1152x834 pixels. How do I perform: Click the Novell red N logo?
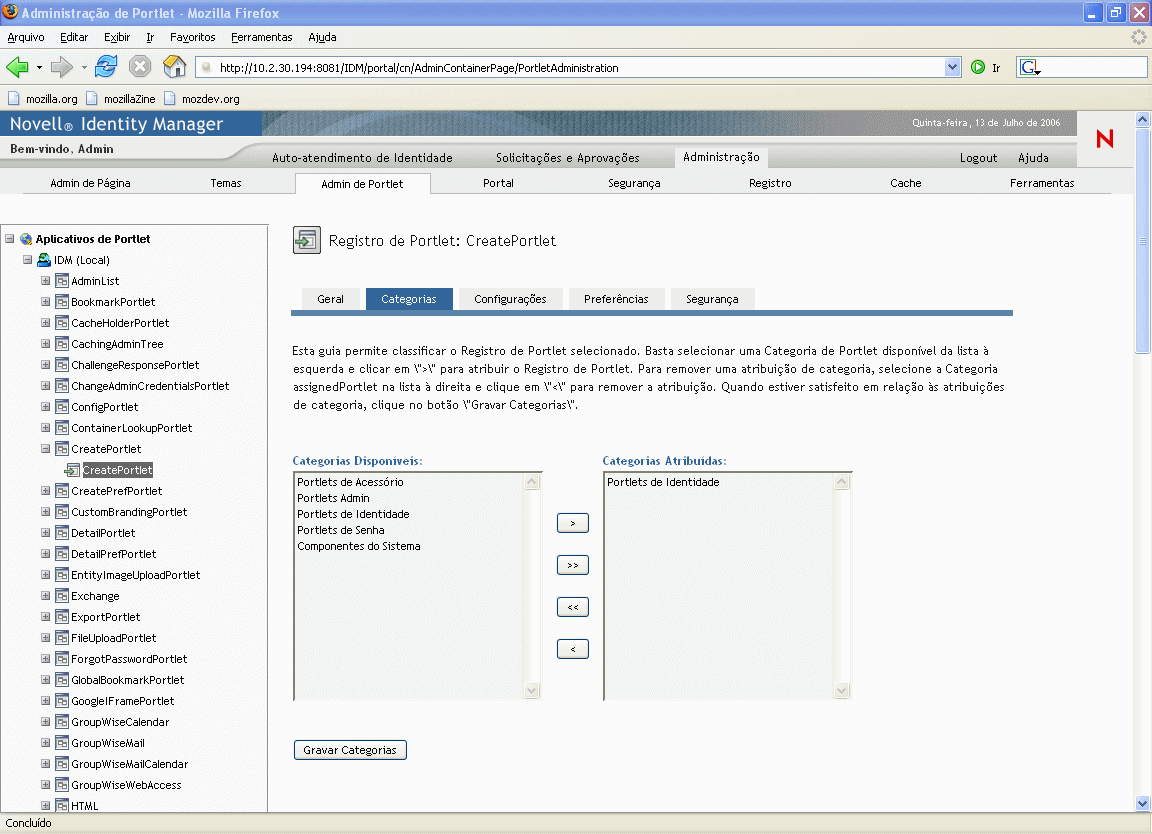(1104, 138)
